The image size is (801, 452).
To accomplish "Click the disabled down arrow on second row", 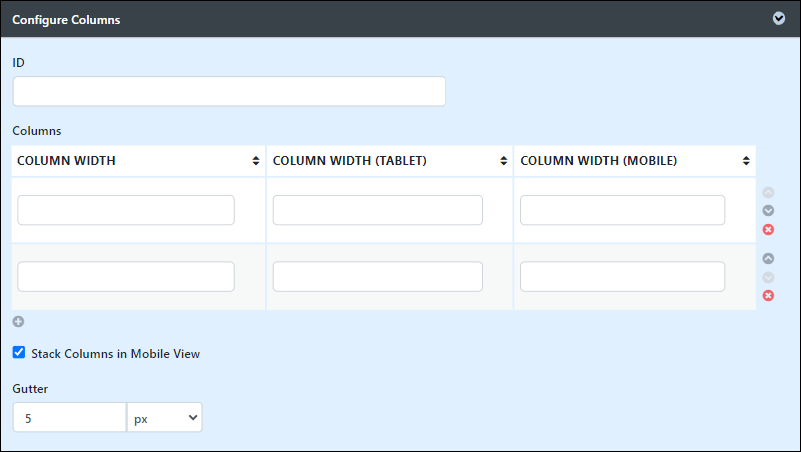I will tap(768, 277).
